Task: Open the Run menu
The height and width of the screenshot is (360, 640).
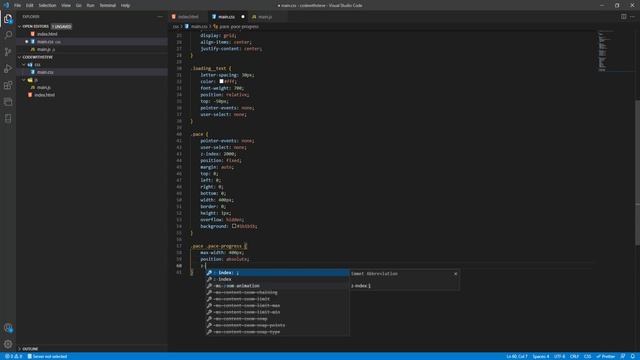Action: pos(91,5)
